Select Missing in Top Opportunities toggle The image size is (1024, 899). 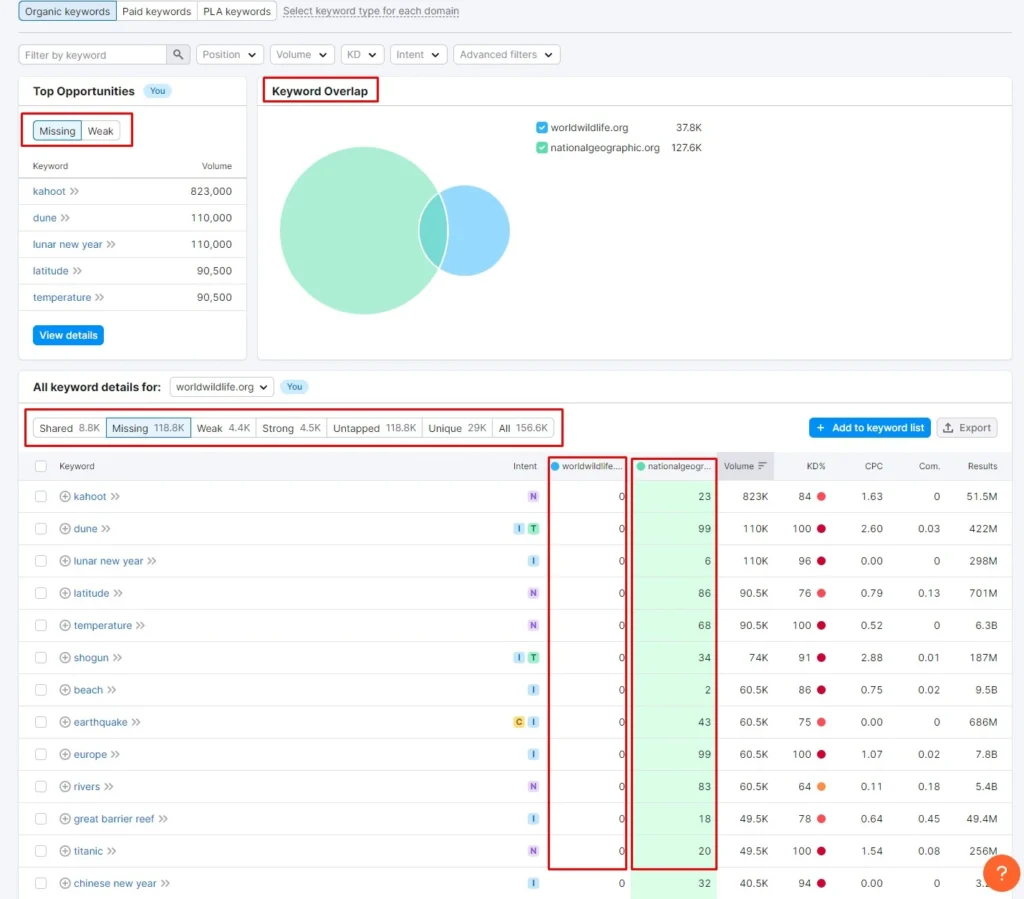[x=57, y=131]
